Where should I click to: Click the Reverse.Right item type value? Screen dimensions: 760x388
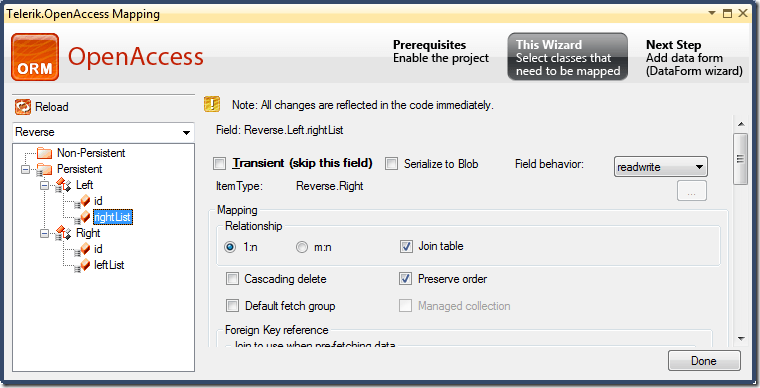point(330,186)
